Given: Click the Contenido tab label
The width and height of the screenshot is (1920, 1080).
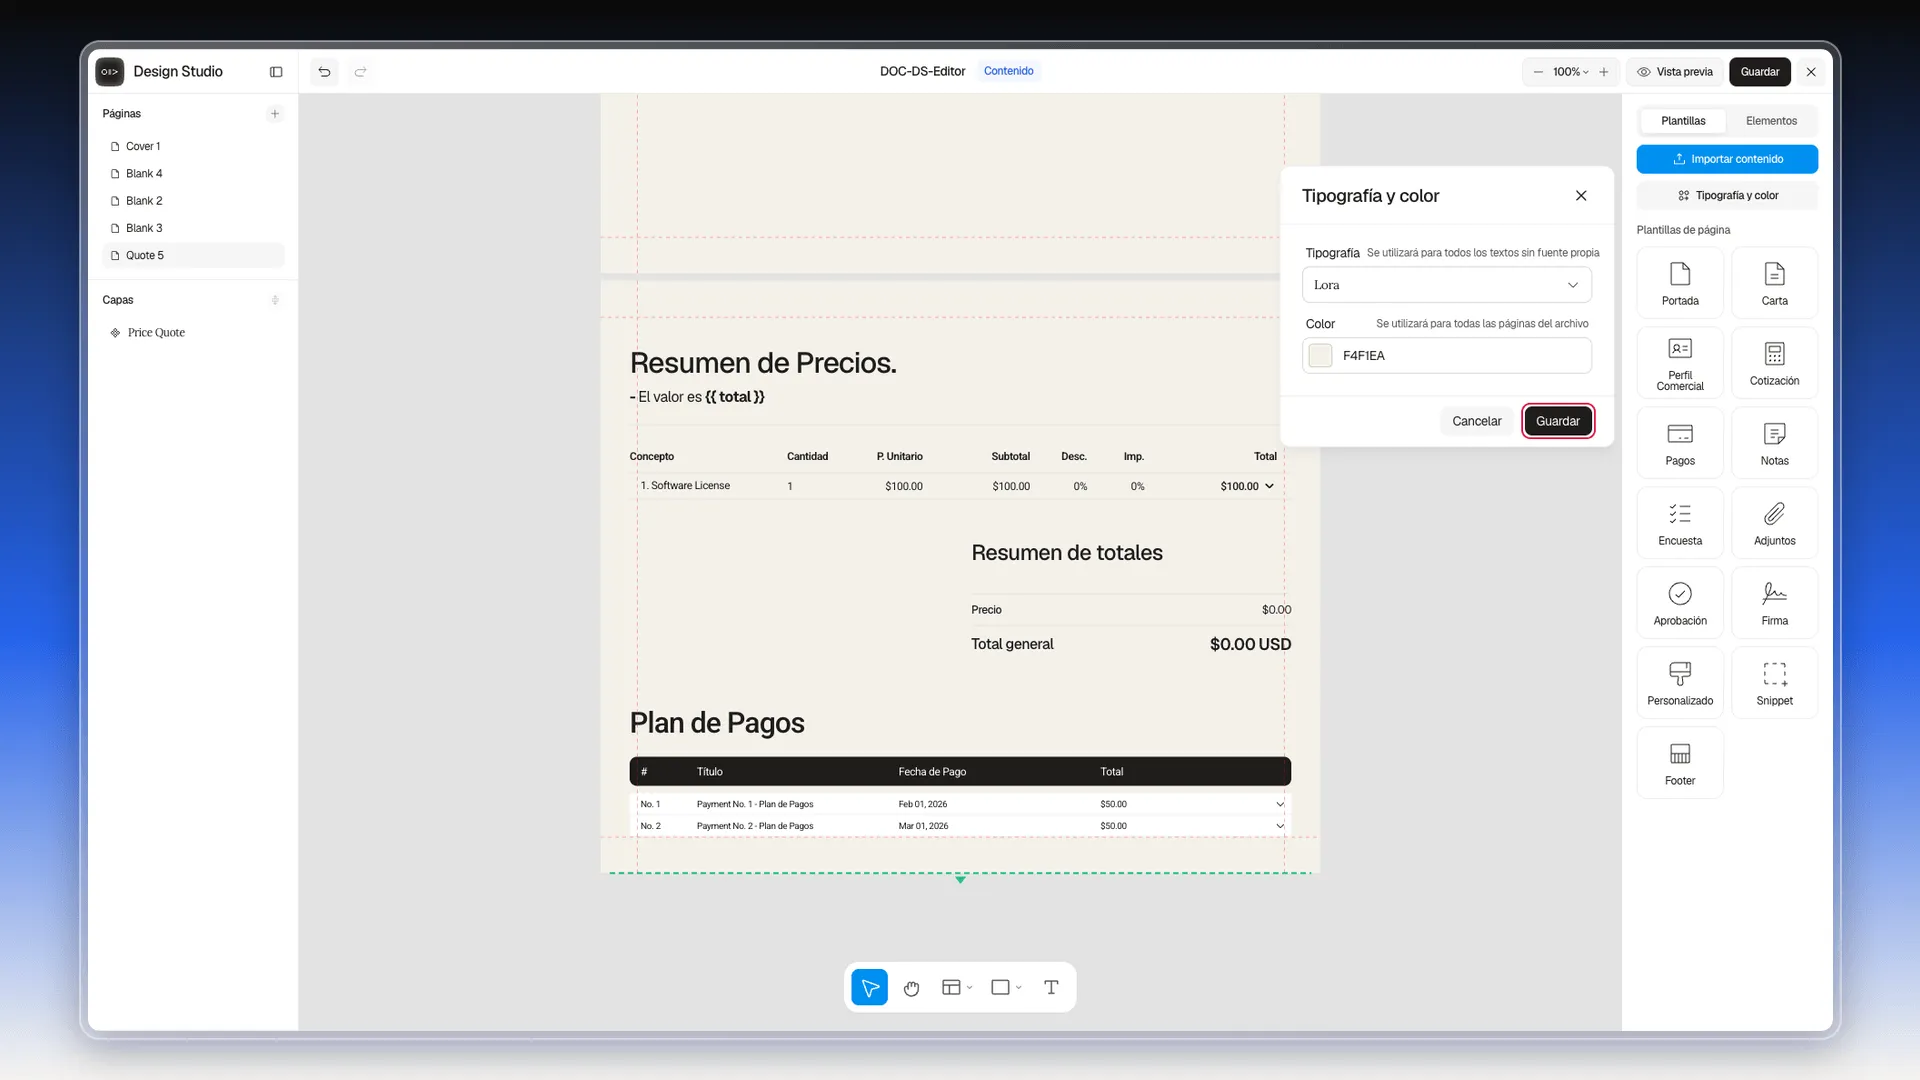Looking at the screenshot, I should 1008,71.
